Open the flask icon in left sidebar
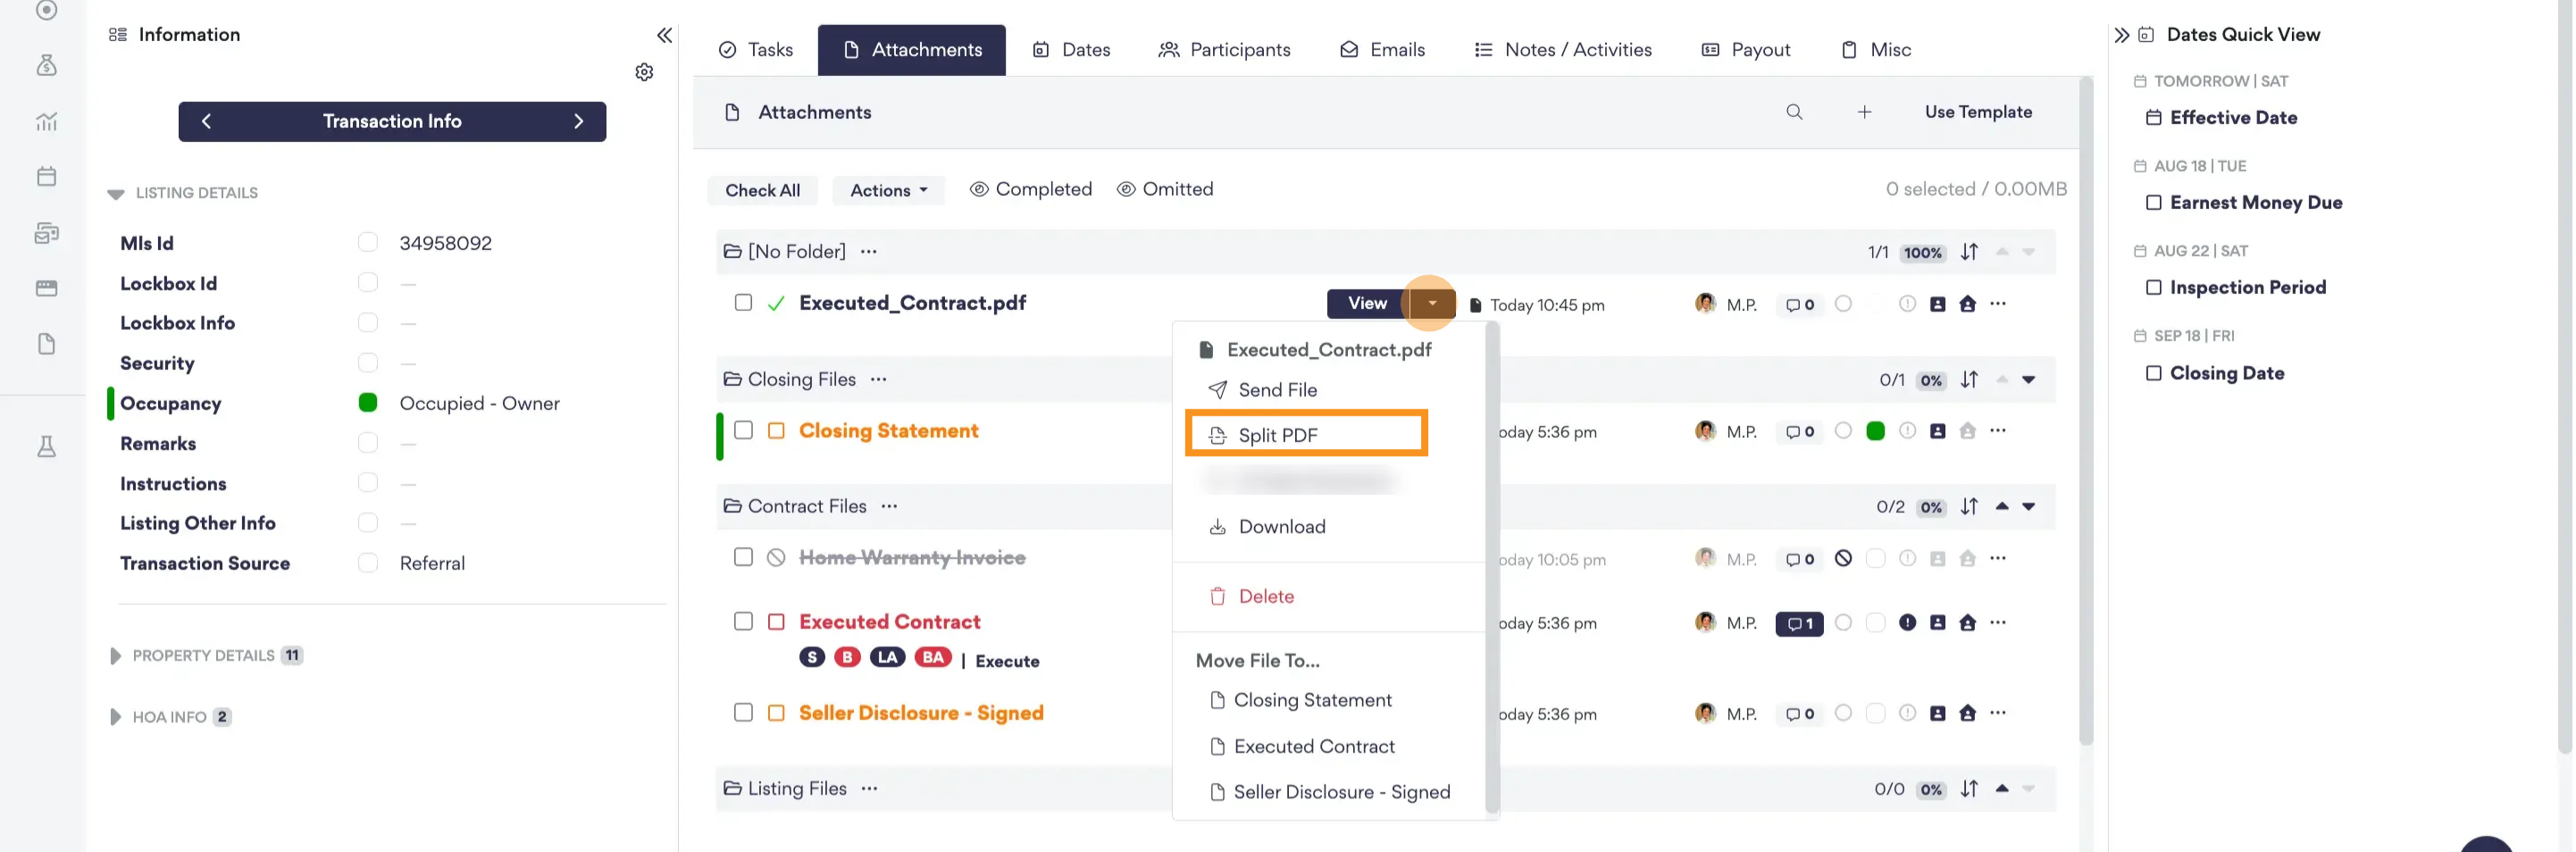The width and height of the screenshot is (2576, 852). click(46, 446)
